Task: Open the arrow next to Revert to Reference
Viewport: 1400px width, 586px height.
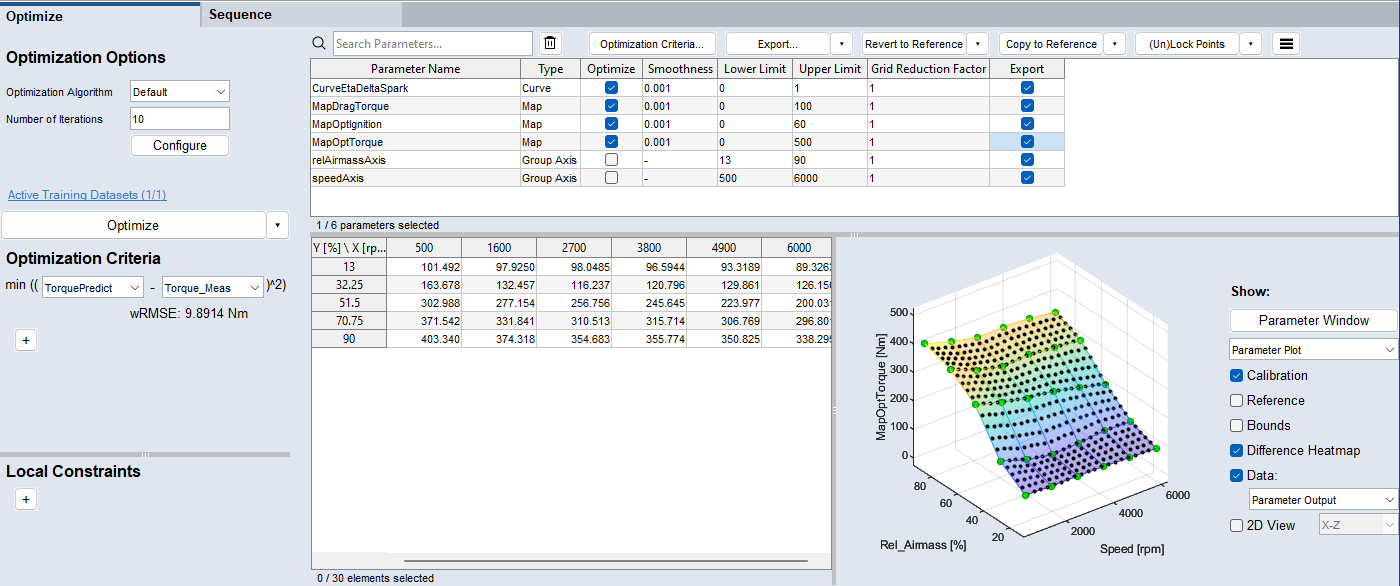Action: pyautogui.click(x=977, y=44)
